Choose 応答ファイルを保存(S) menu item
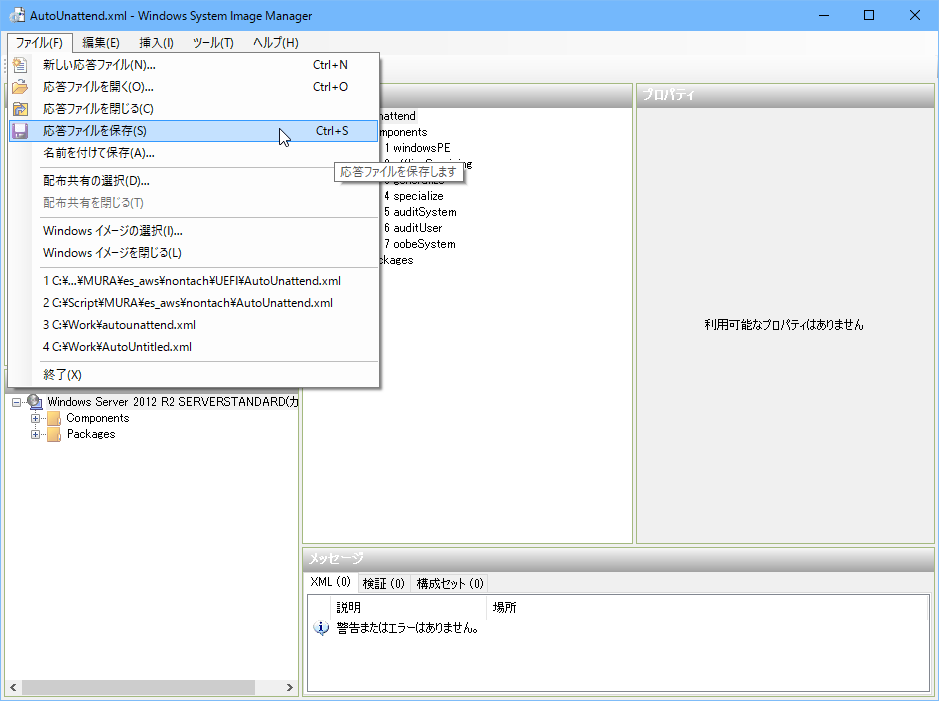The image size is (939, 701). 193,131
